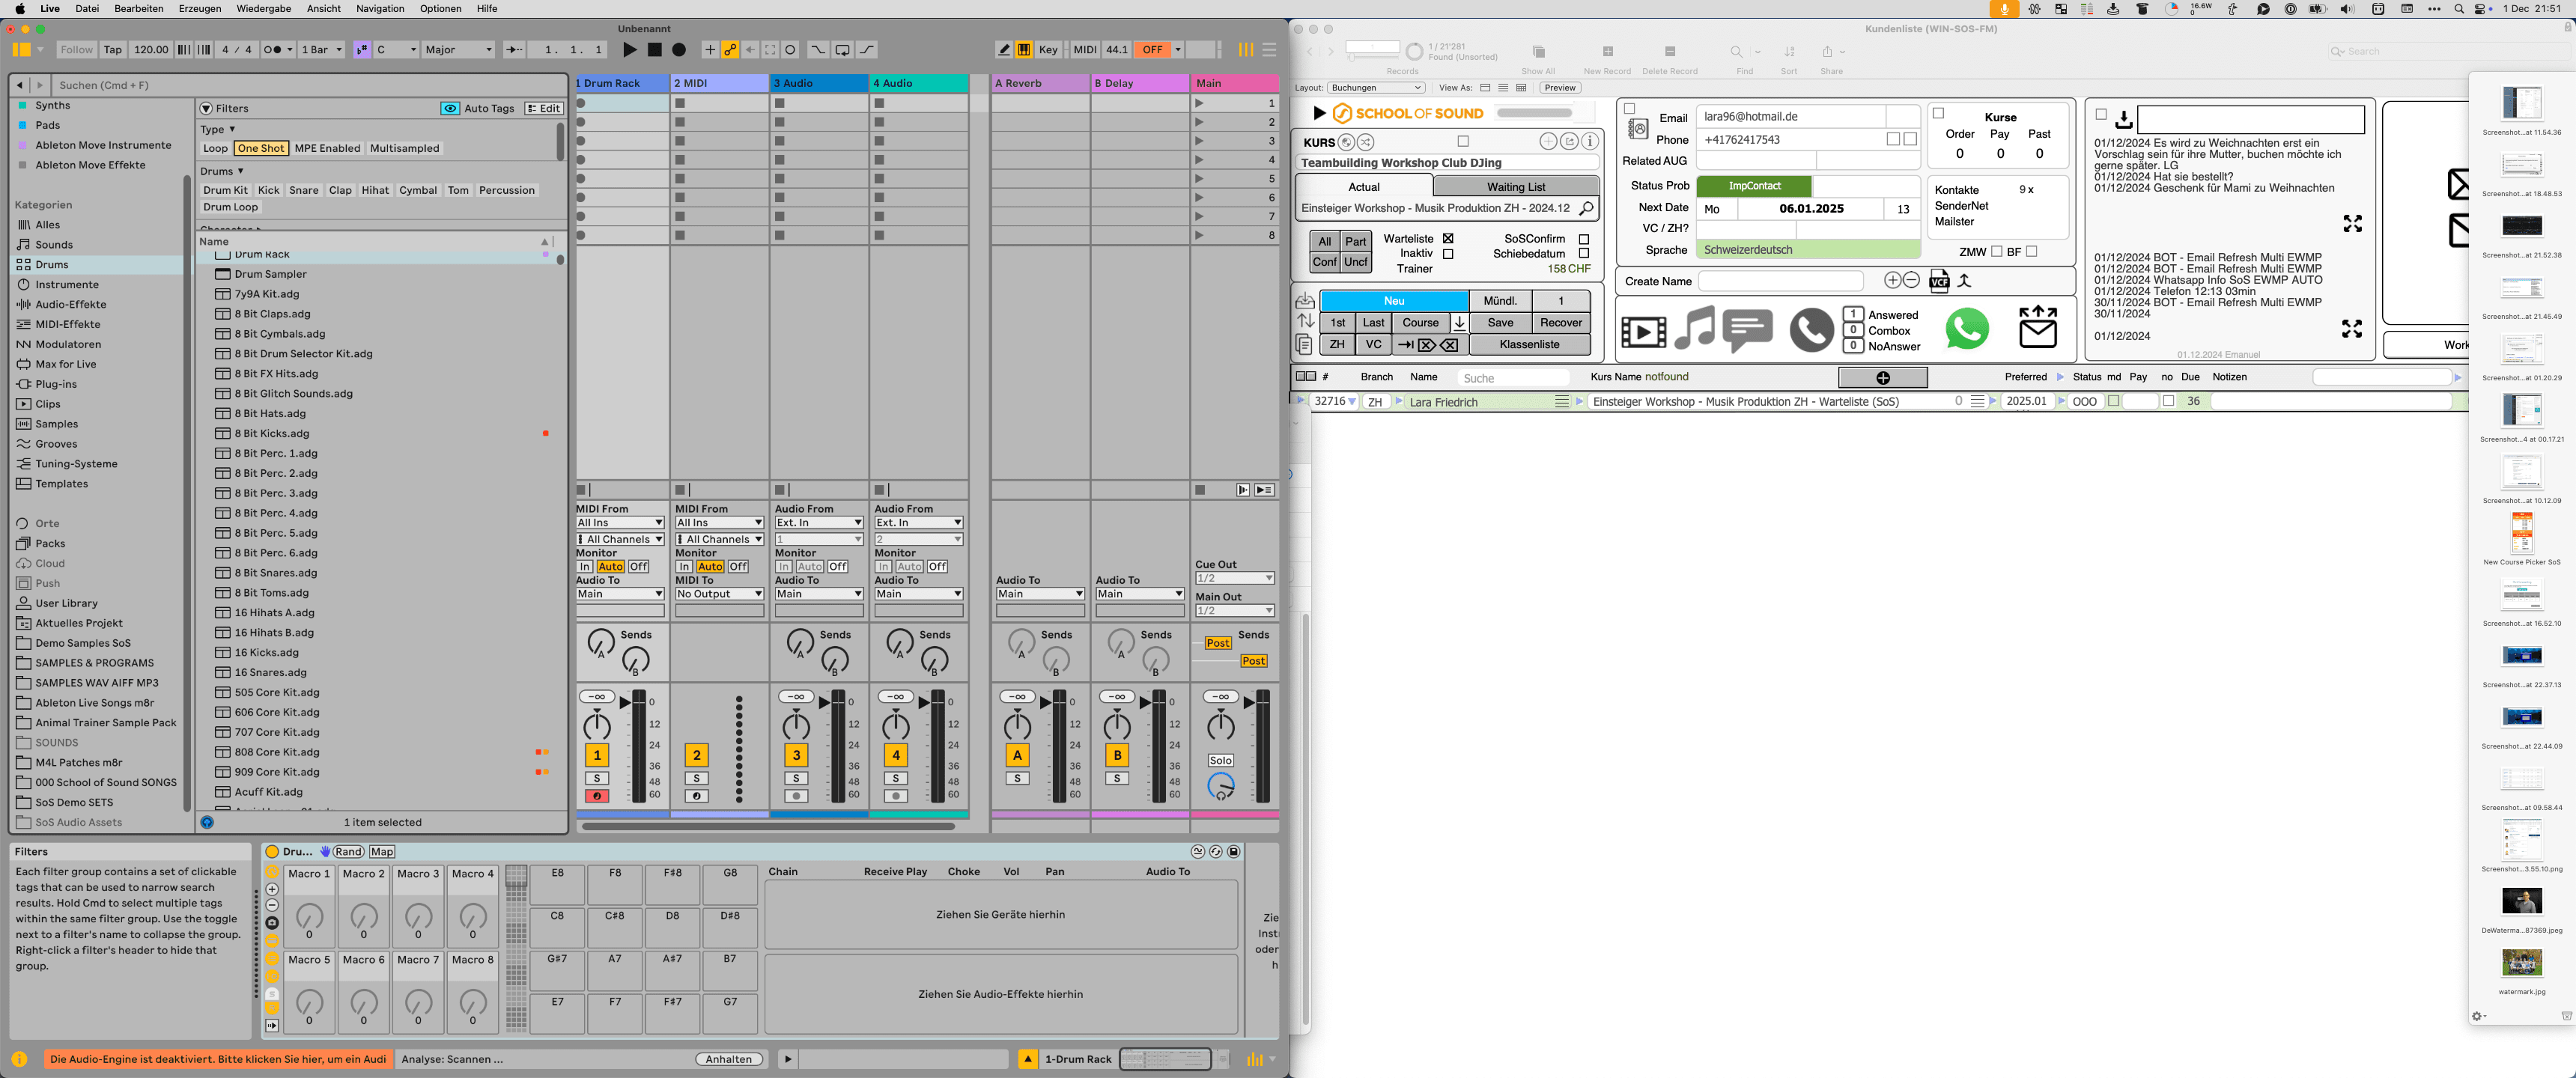Click the search magnifier in course field

(x=1586, y=209)
